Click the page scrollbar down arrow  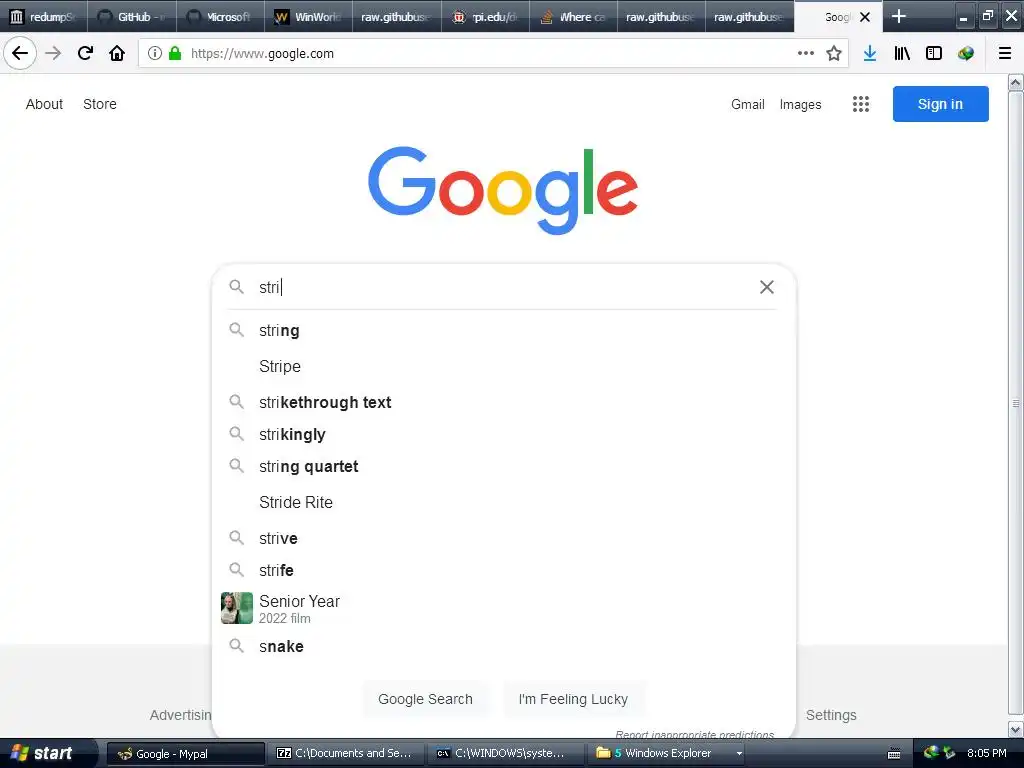tap(1016, 729)
